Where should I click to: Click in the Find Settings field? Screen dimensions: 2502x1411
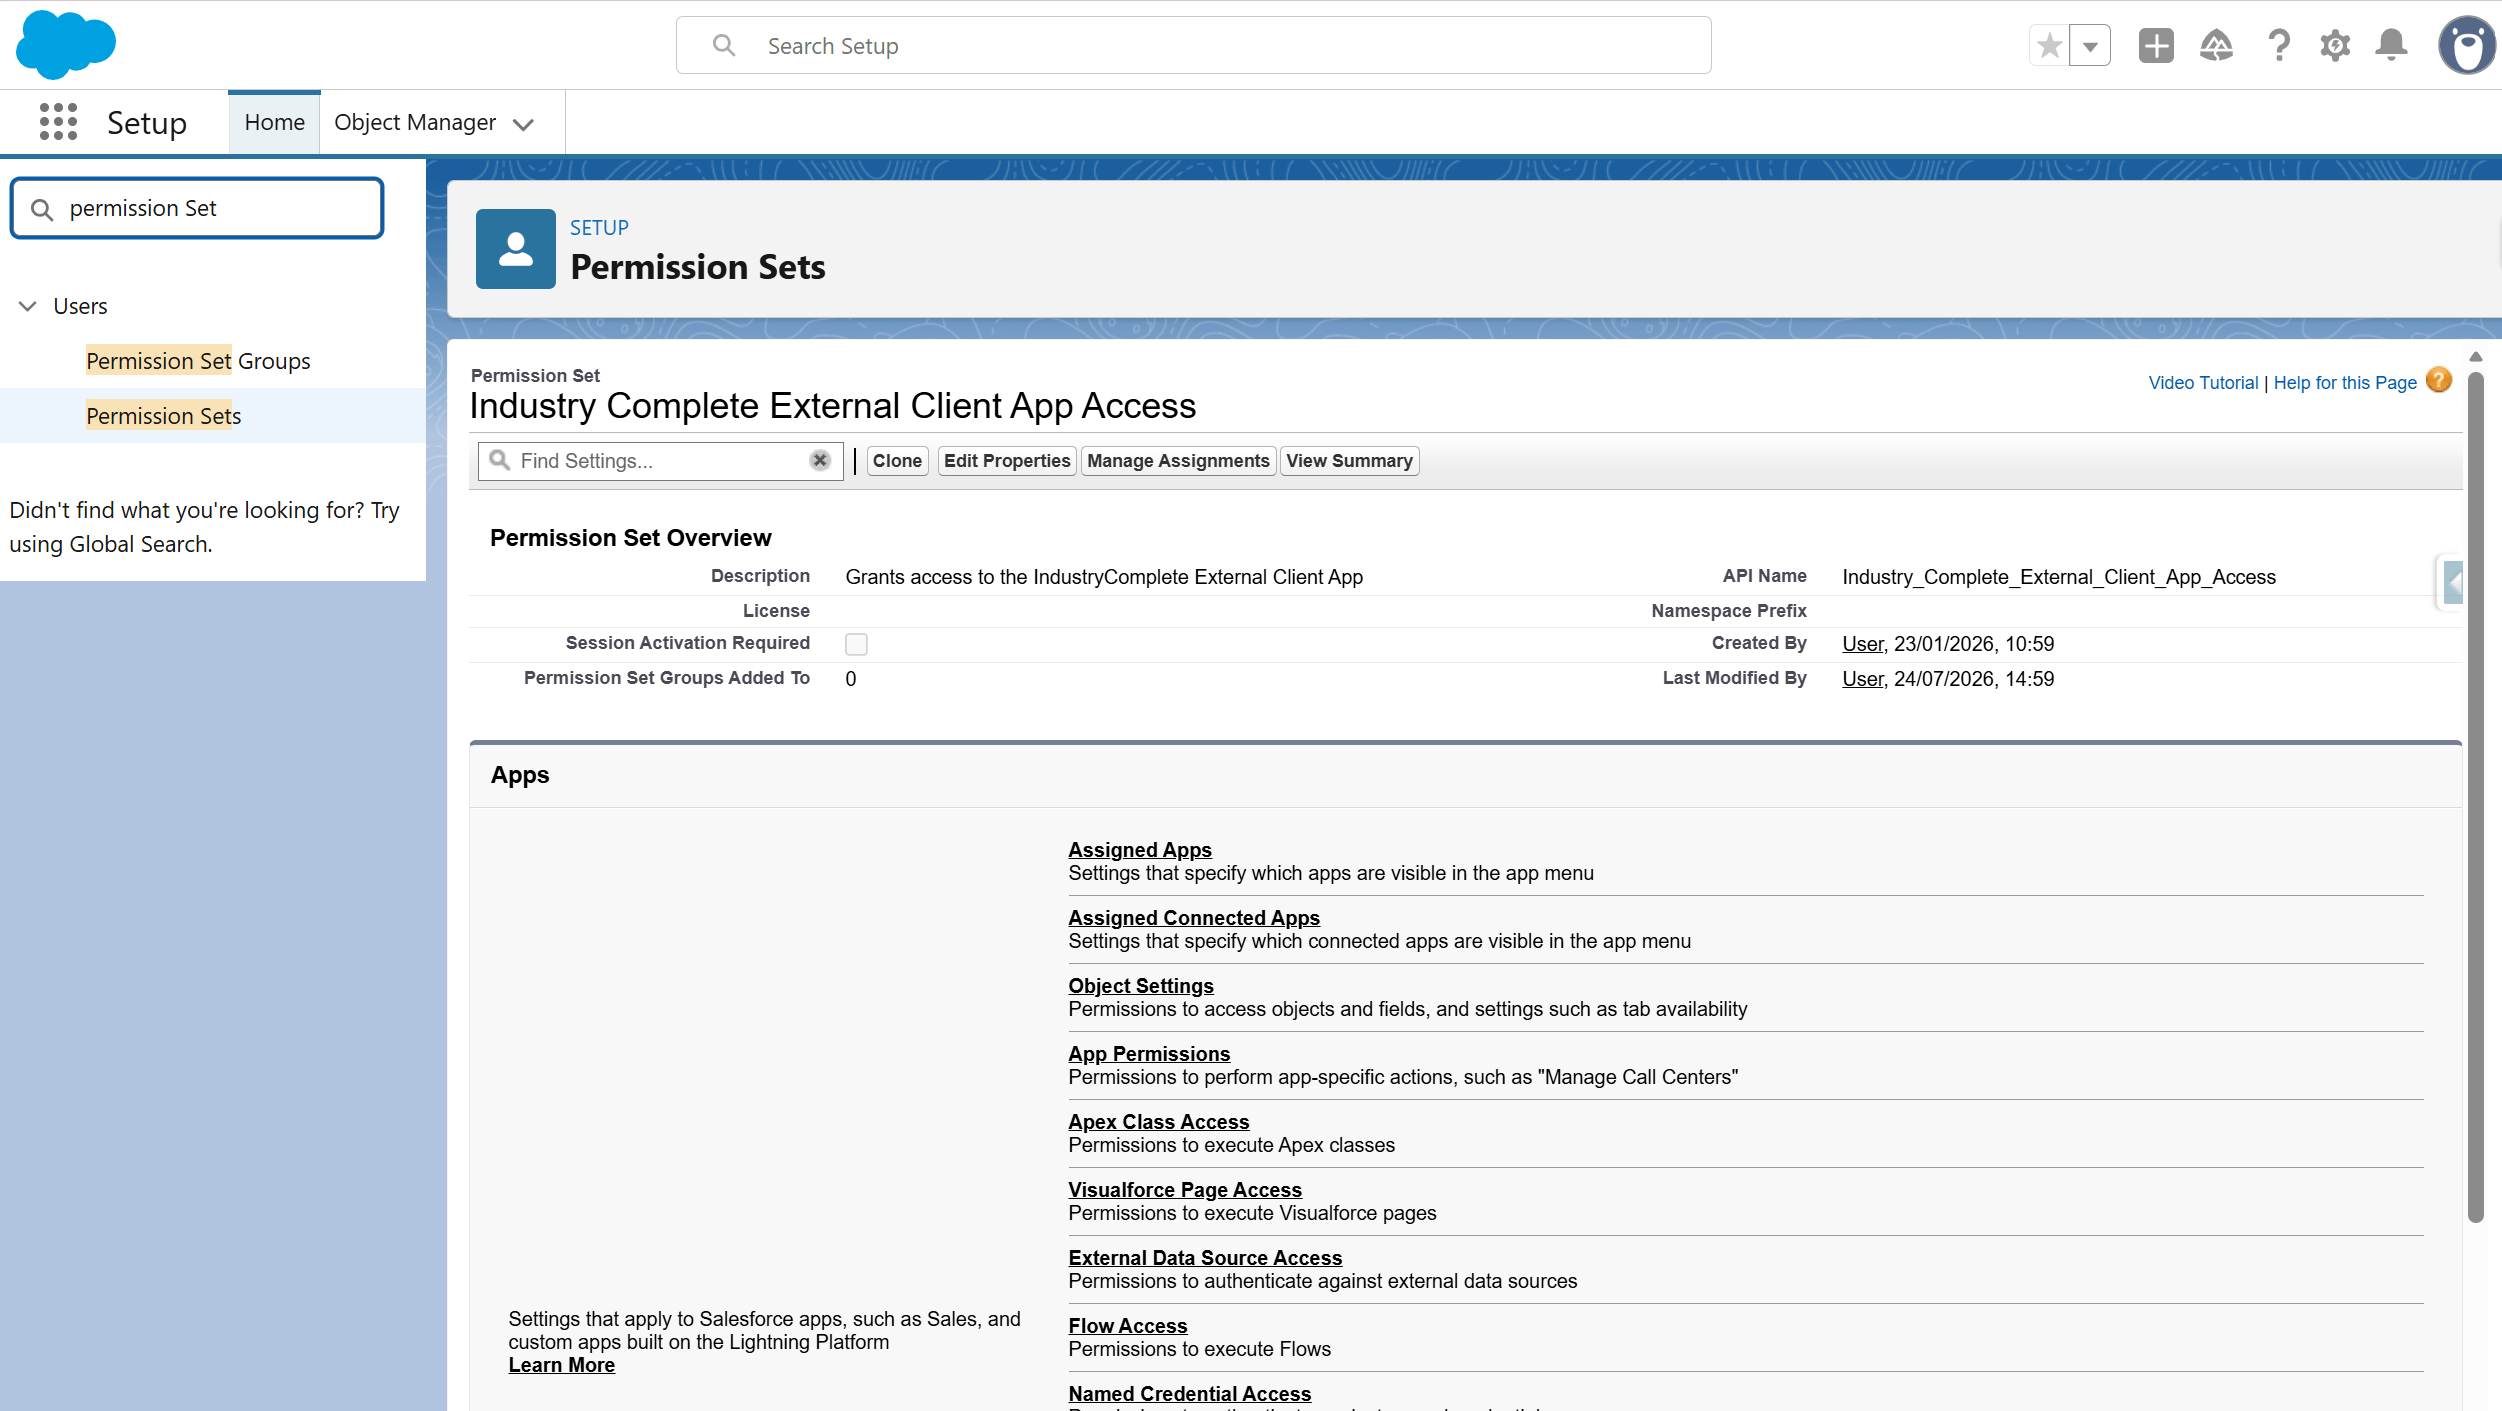pos(660,461)
